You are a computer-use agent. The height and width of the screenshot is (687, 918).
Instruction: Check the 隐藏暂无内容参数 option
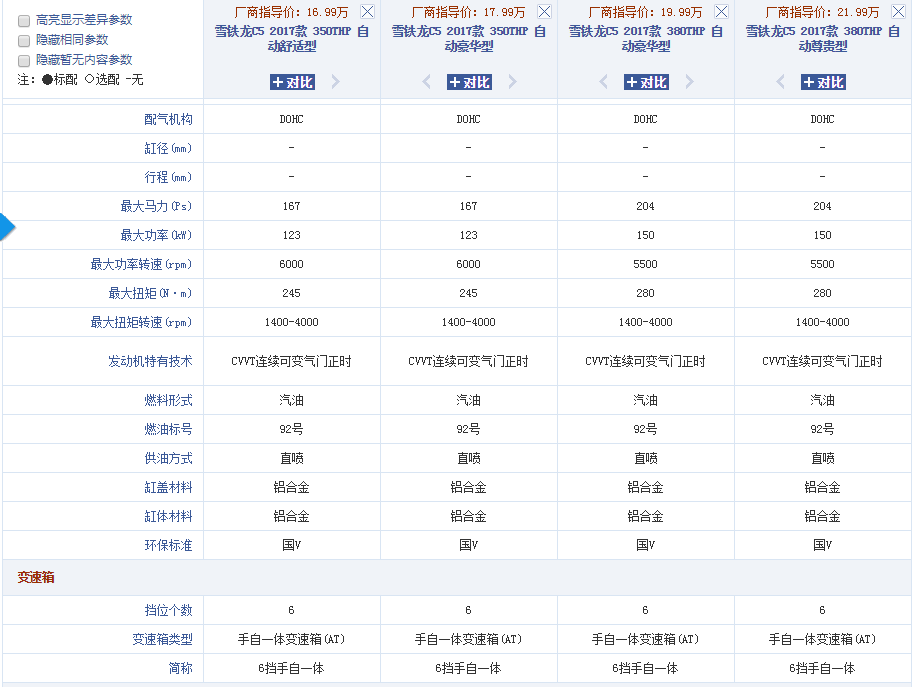click(x=24, y=61)
